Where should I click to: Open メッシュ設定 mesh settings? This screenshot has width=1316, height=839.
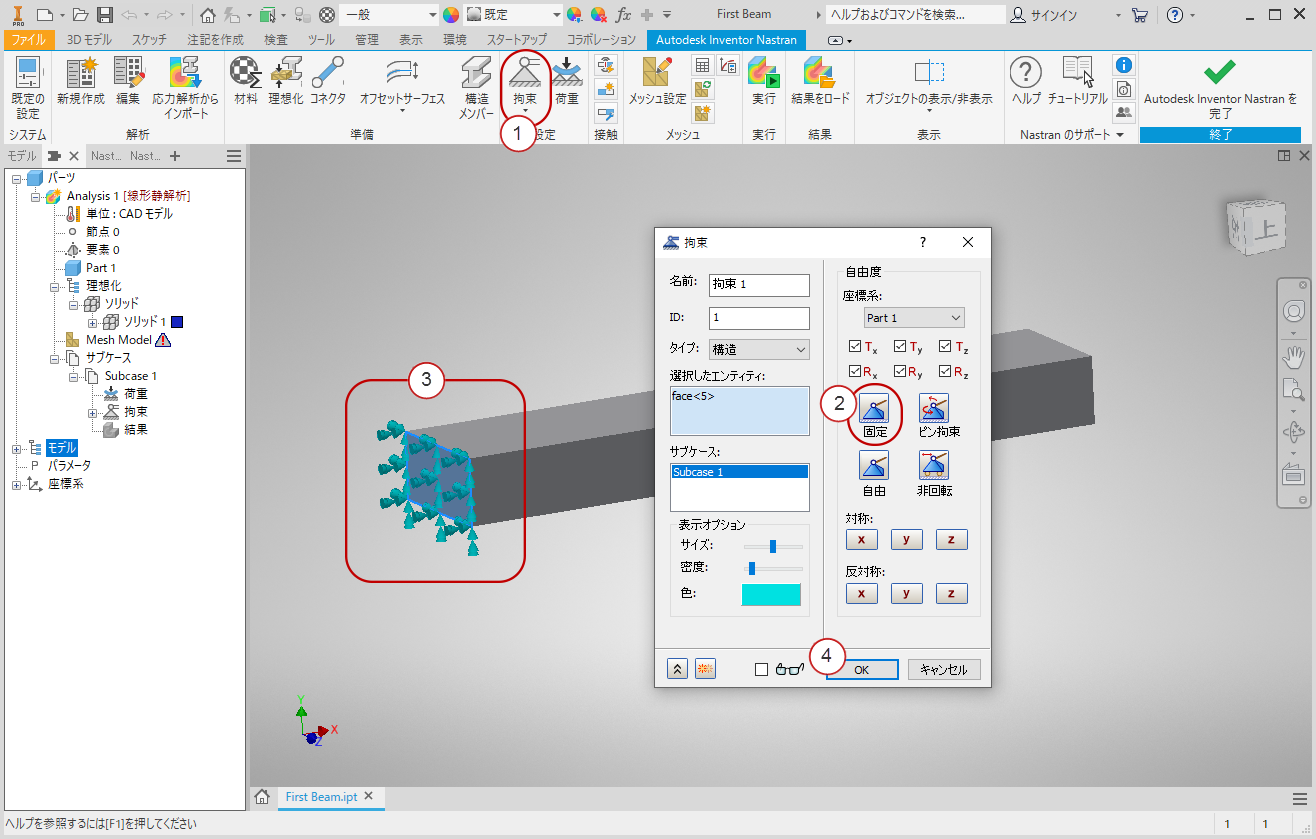click(x=657, y=81)
